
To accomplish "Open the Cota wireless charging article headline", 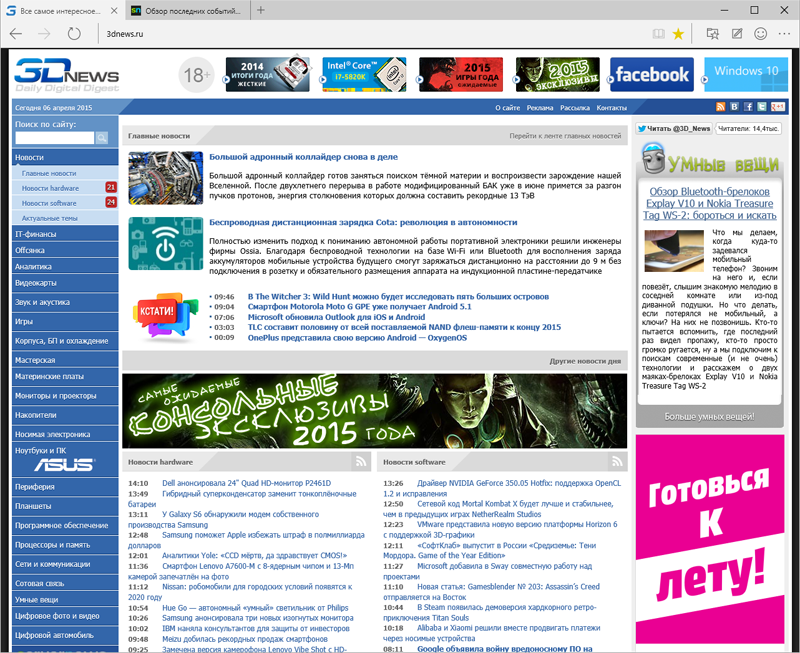I will point(363,222).
